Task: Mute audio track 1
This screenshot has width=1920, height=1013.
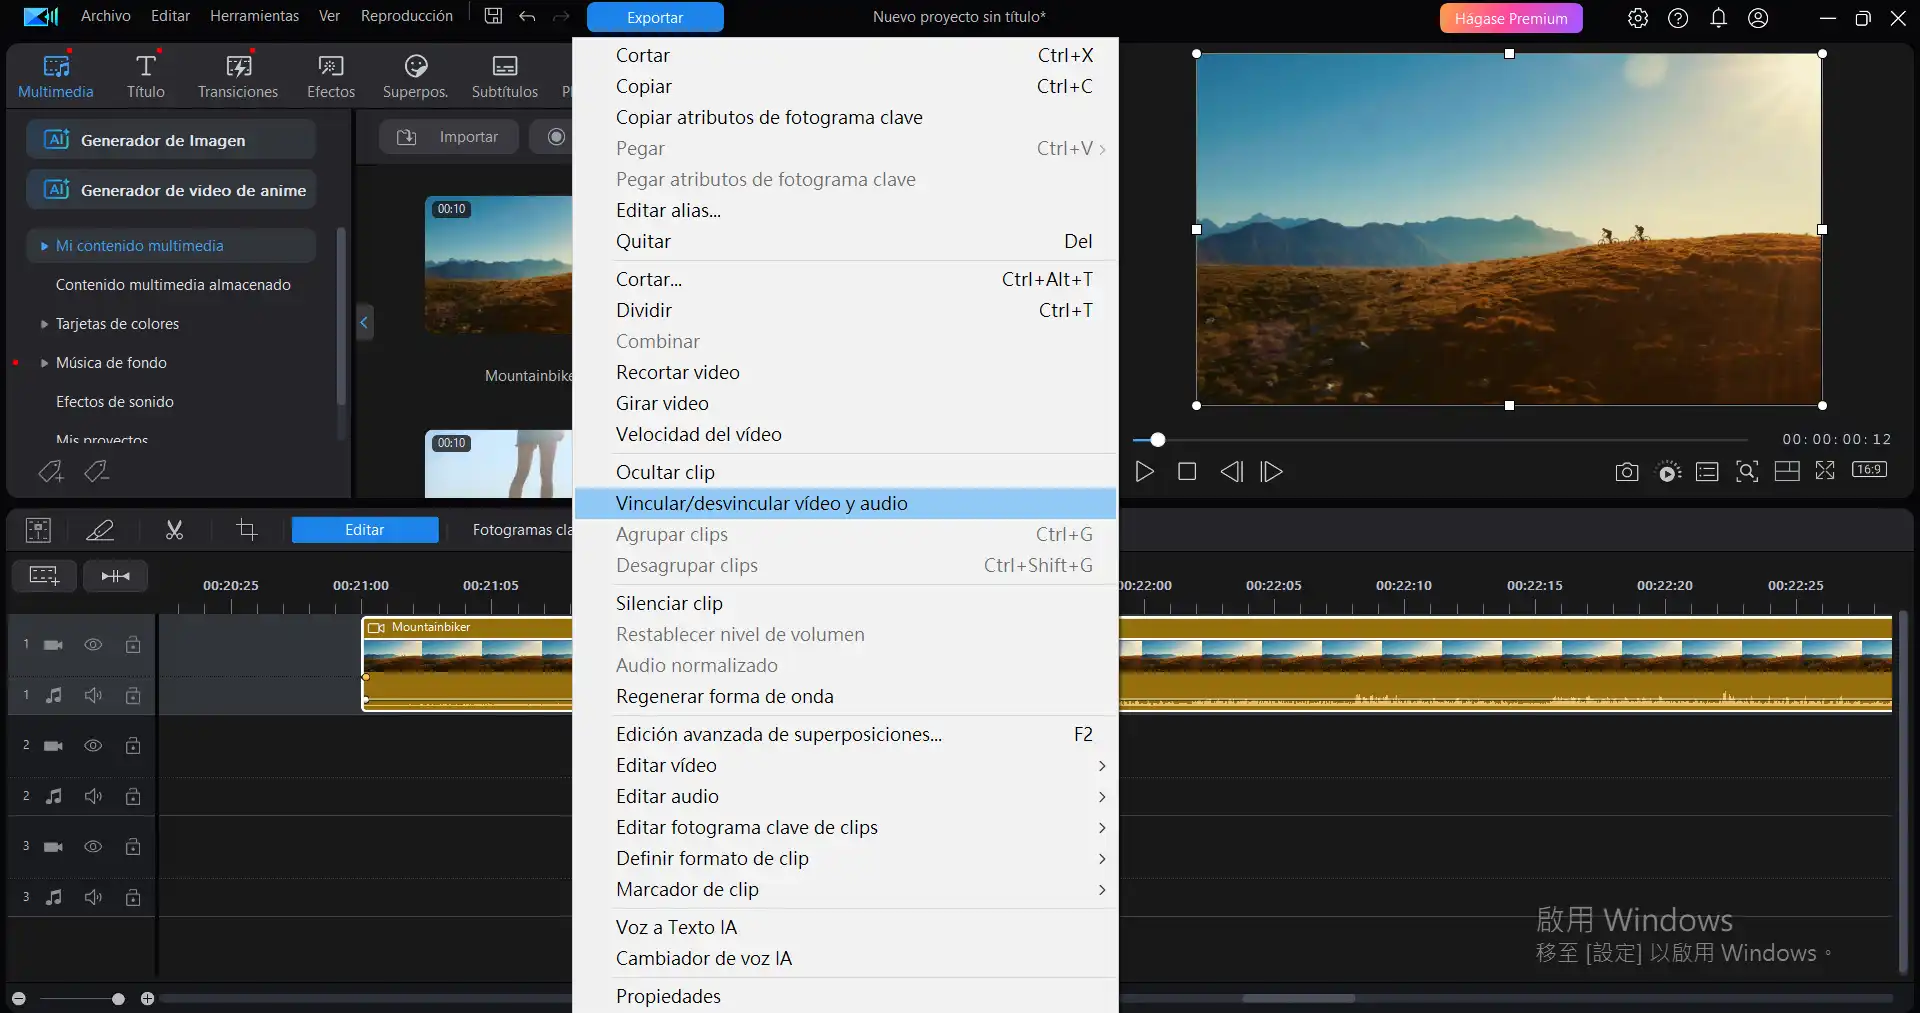Action: coord(93,695)
